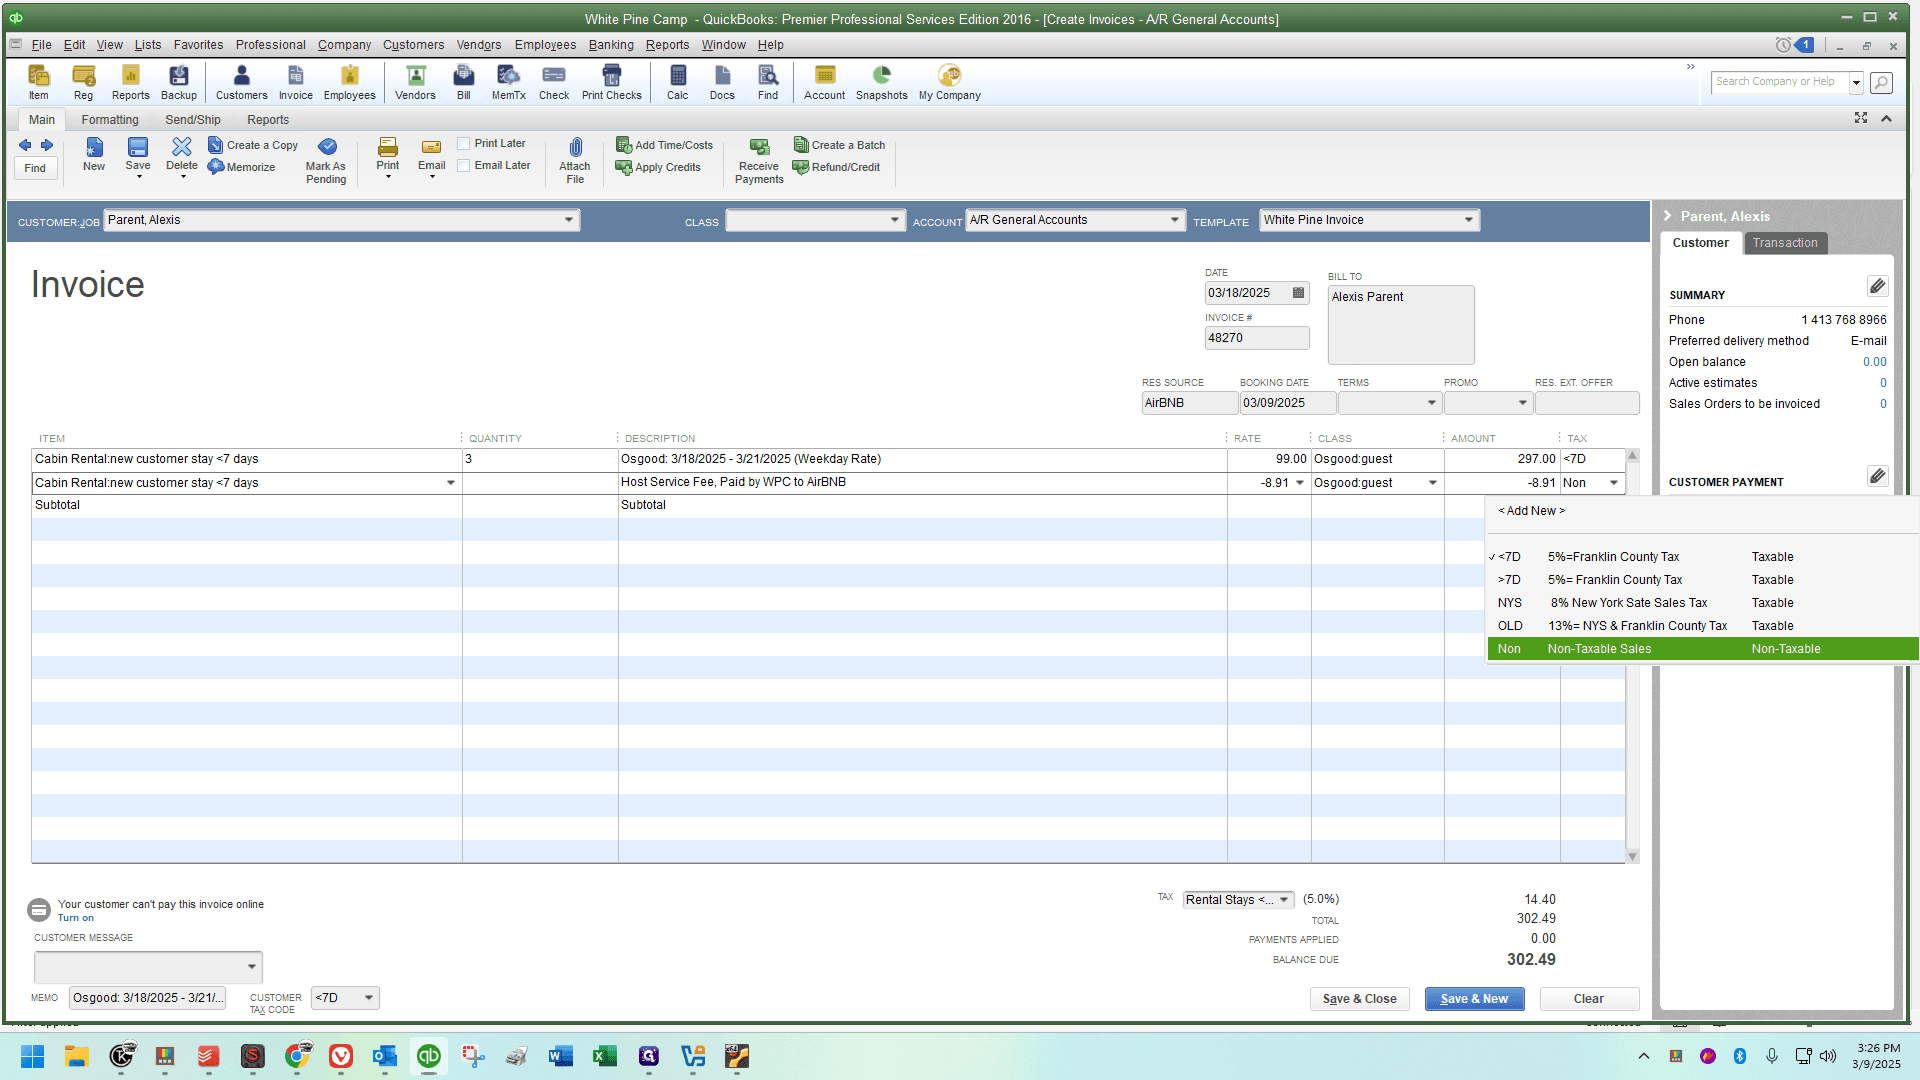Click the Receive Payments icon
The width and height of the screenshot is (1920, 1080).
pyautogui.click(x=759, y=160)
